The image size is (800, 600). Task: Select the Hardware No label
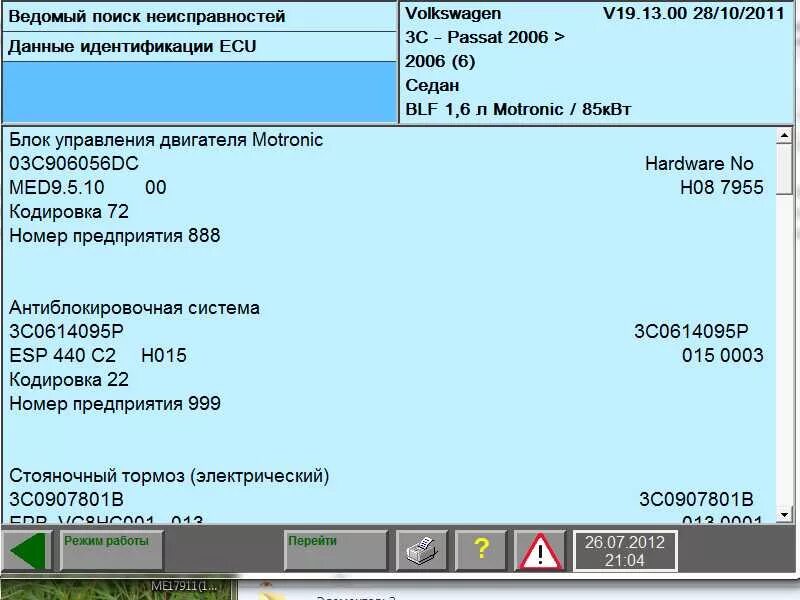(x=699, y=164)
